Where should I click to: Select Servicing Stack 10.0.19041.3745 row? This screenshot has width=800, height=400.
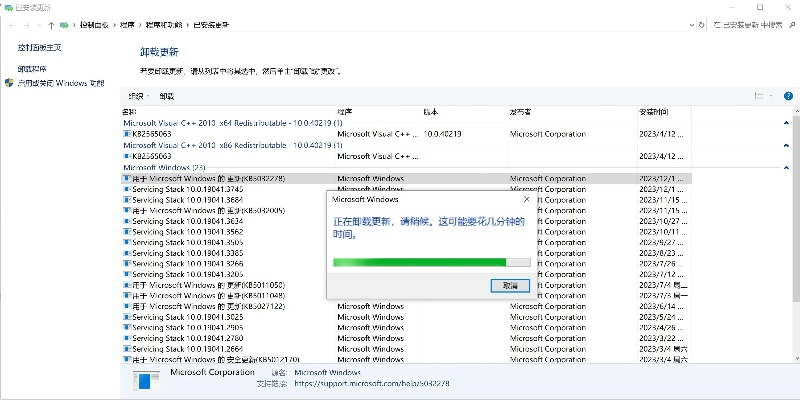tap(188, 189)
